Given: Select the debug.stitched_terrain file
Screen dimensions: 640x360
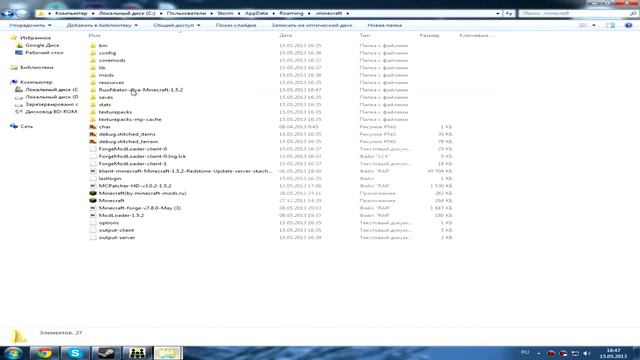Looking at the screenshot, I should coord(128,142).
